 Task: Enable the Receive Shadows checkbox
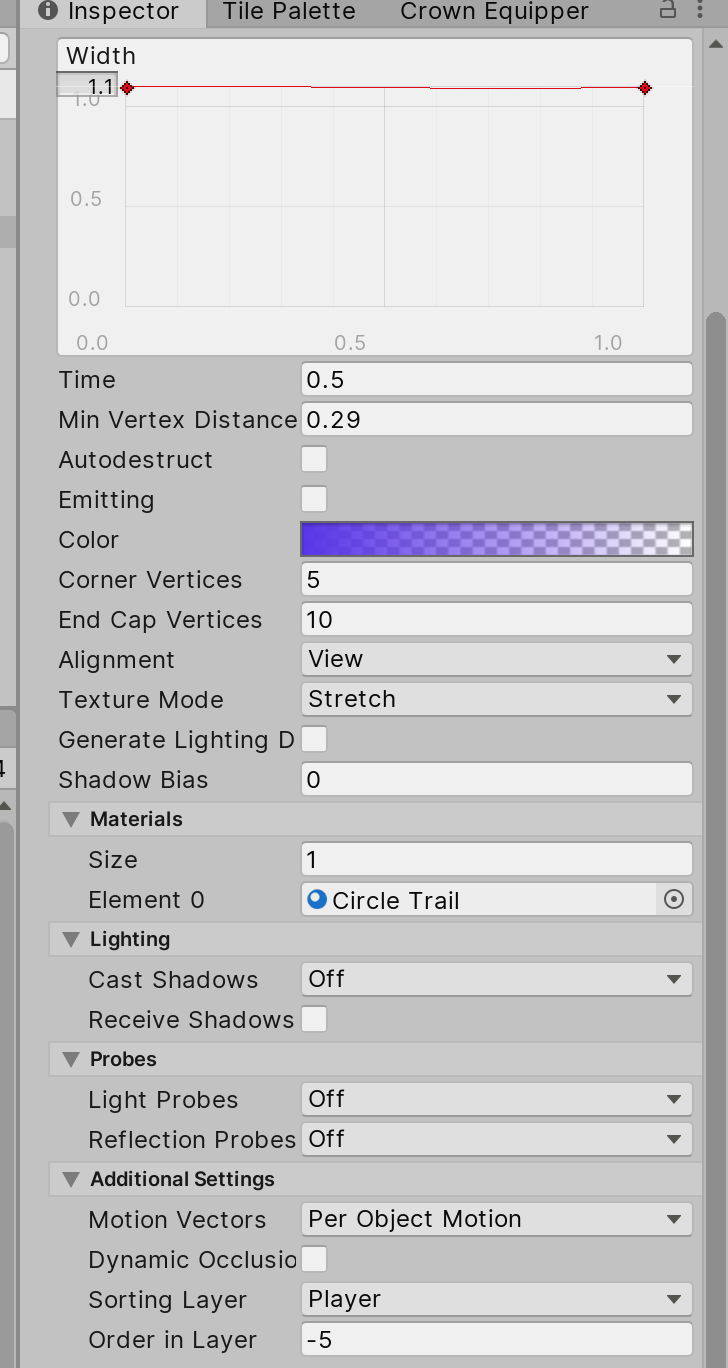pos(314,1020)
